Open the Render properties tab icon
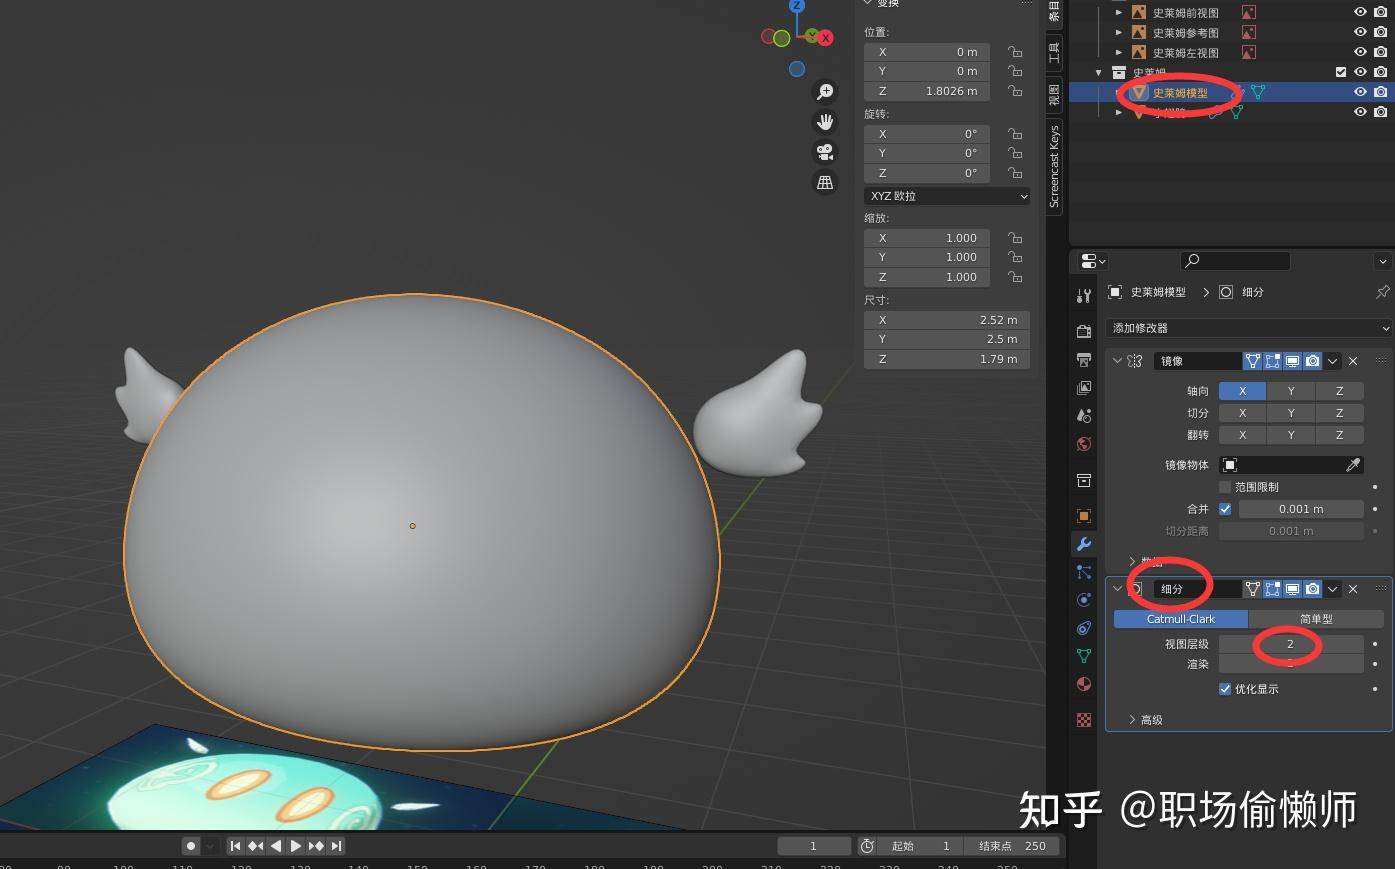Viewport: 1395px width, 869px height. coord(1084,331)
